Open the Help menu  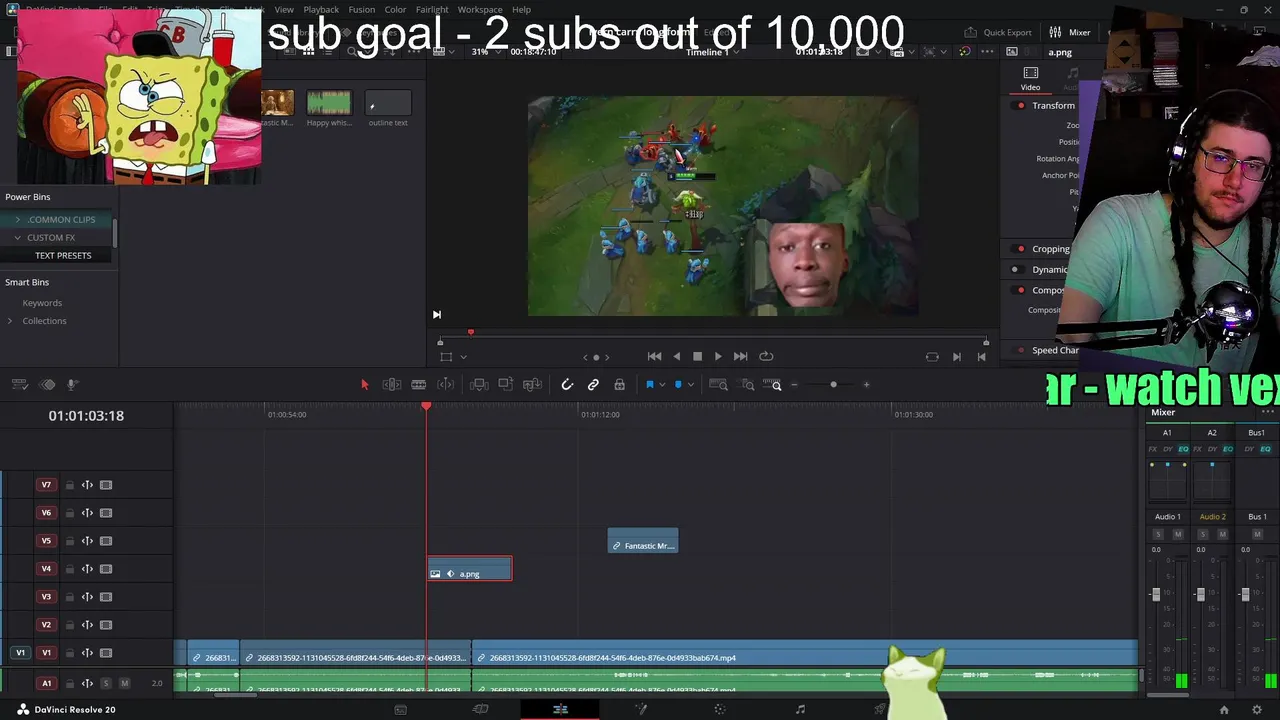(x=521, y=10)
